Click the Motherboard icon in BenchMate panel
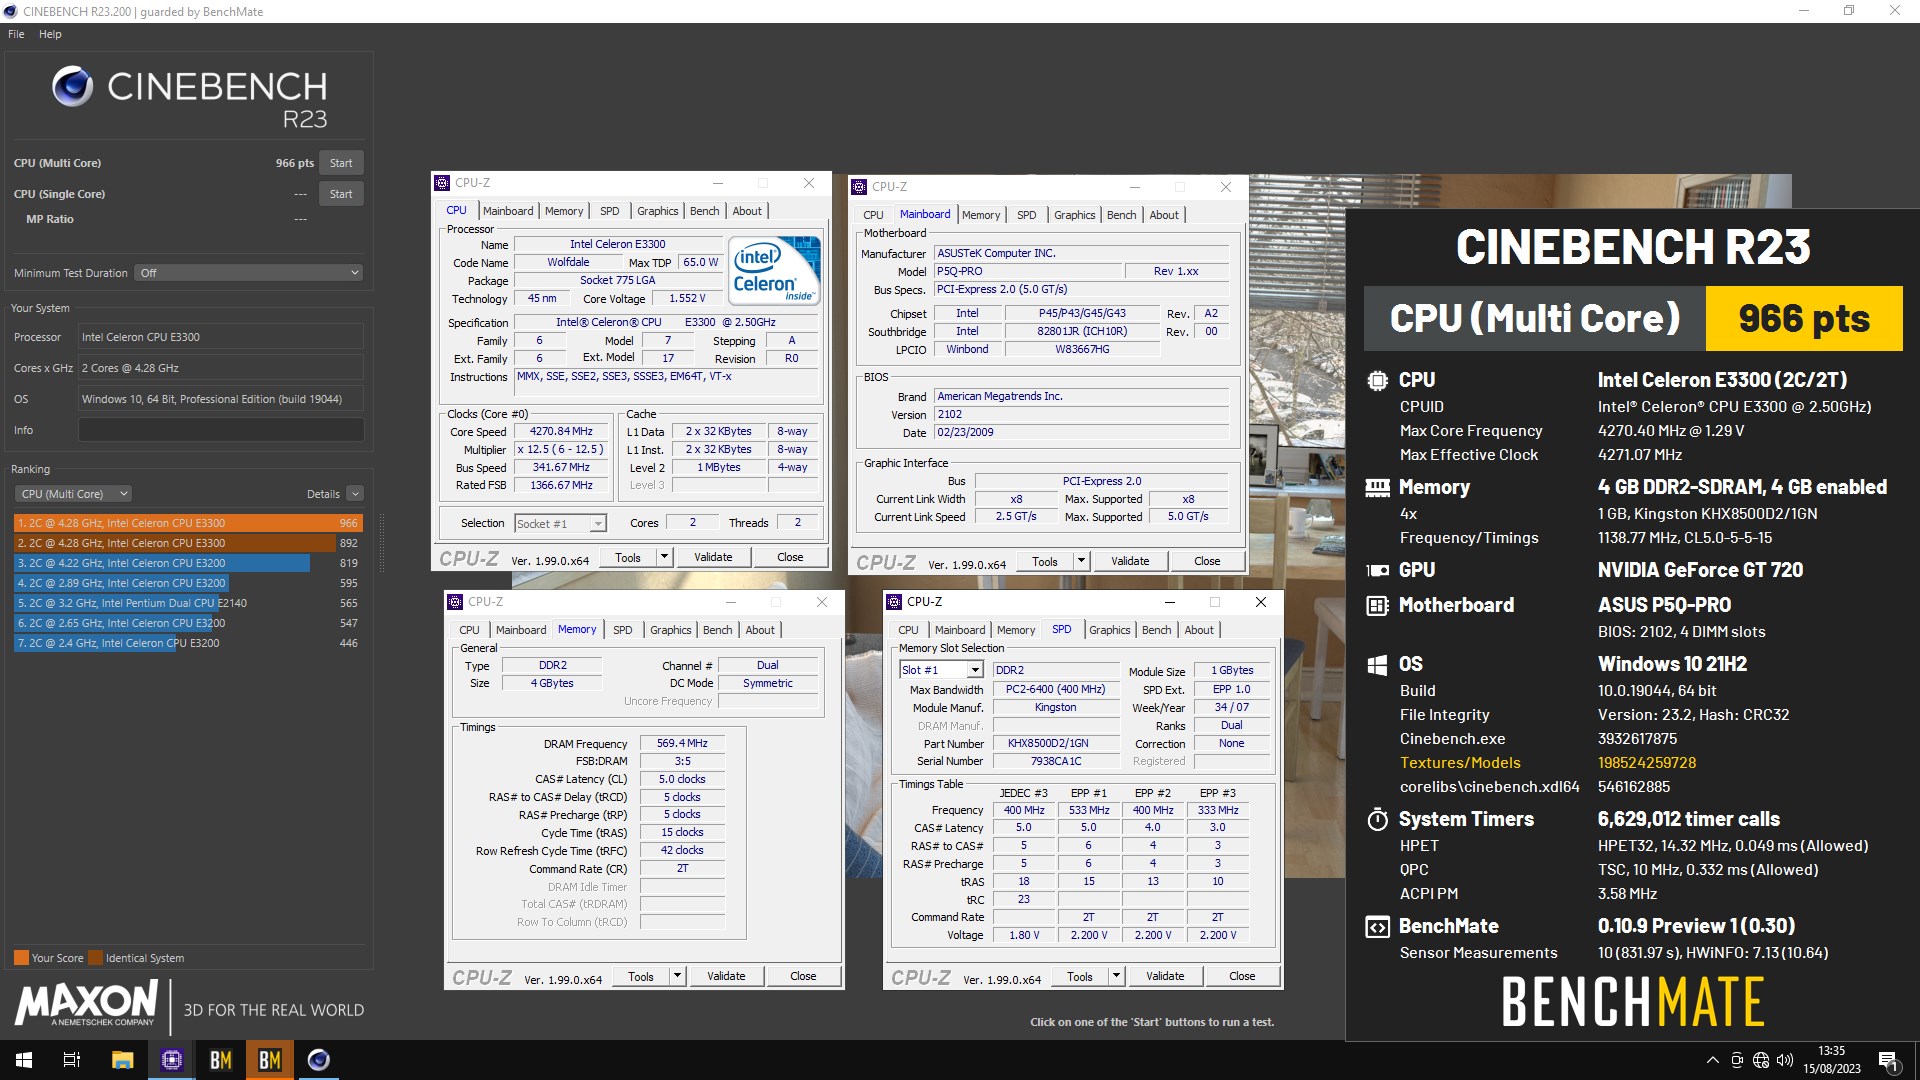Image resolution: width=1920 pixels, height=1080 pixels. (1377, 605)
